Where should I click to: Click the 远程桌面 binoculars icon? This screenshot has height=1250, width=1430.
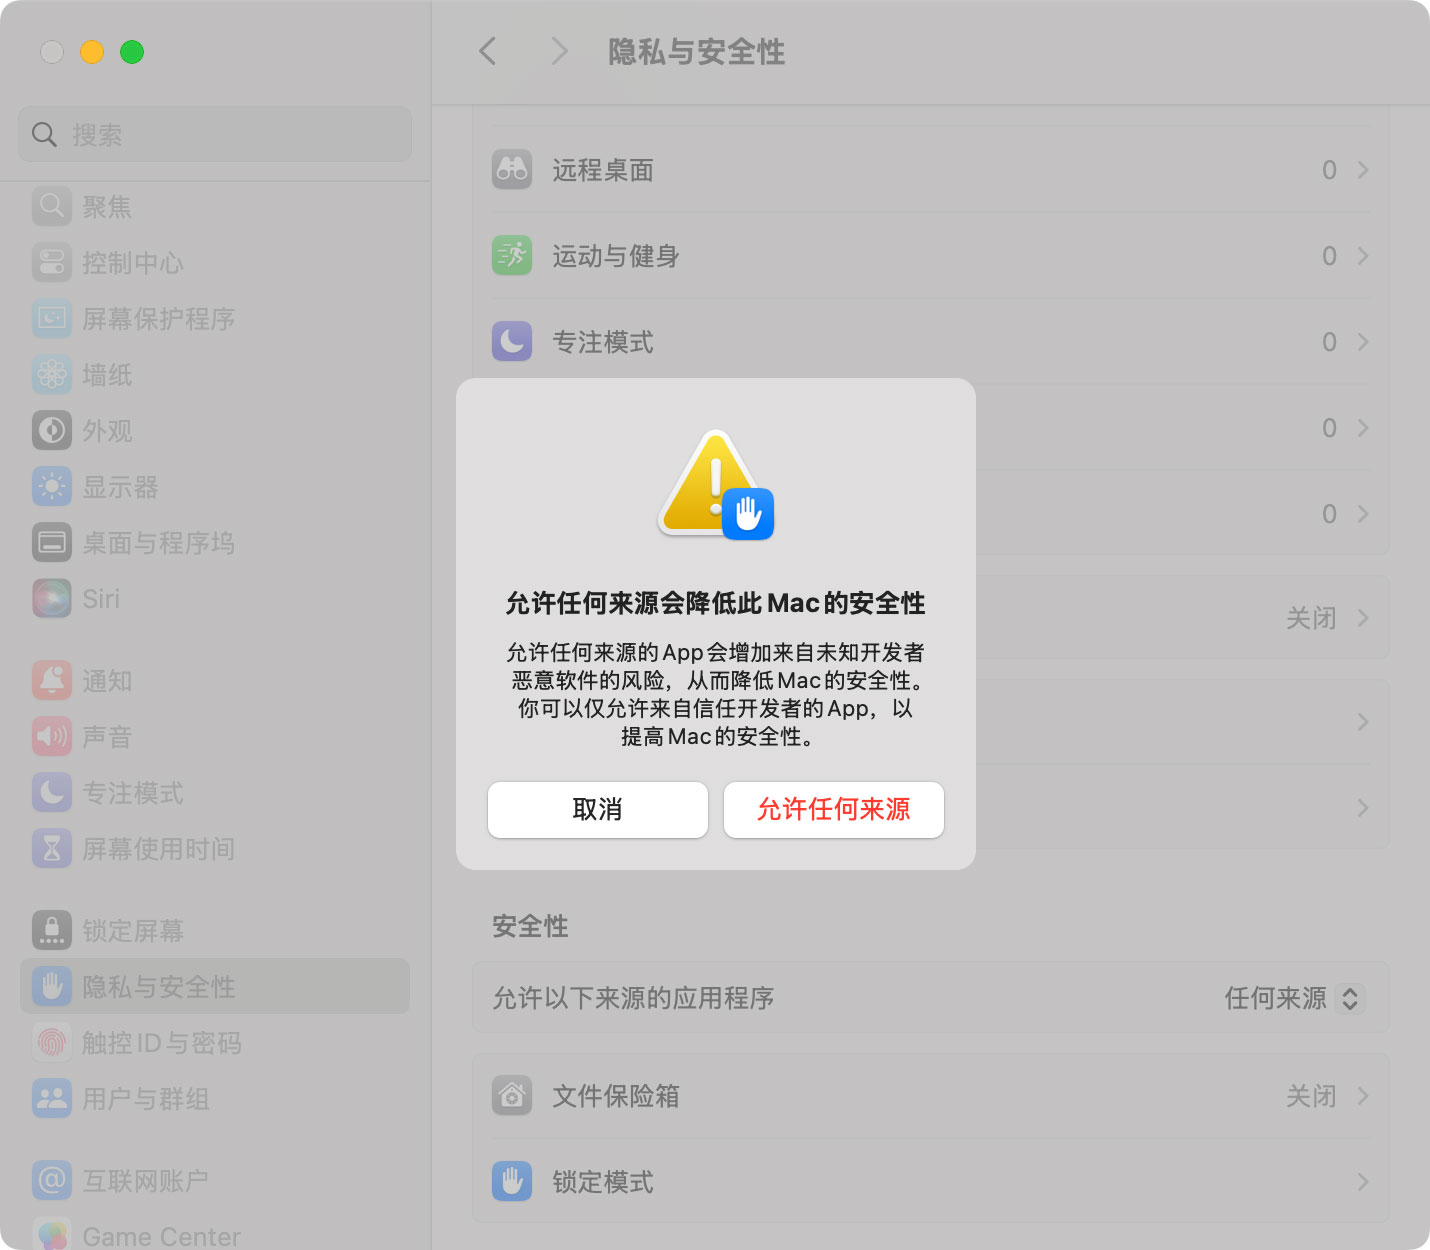[511, 169]
